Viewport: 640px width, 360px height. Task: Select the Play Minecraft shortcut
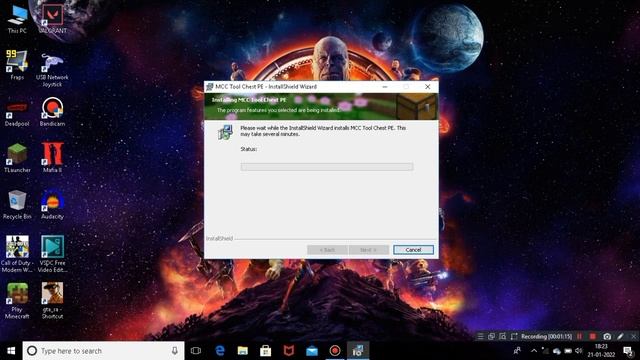(x=17, y=300)
